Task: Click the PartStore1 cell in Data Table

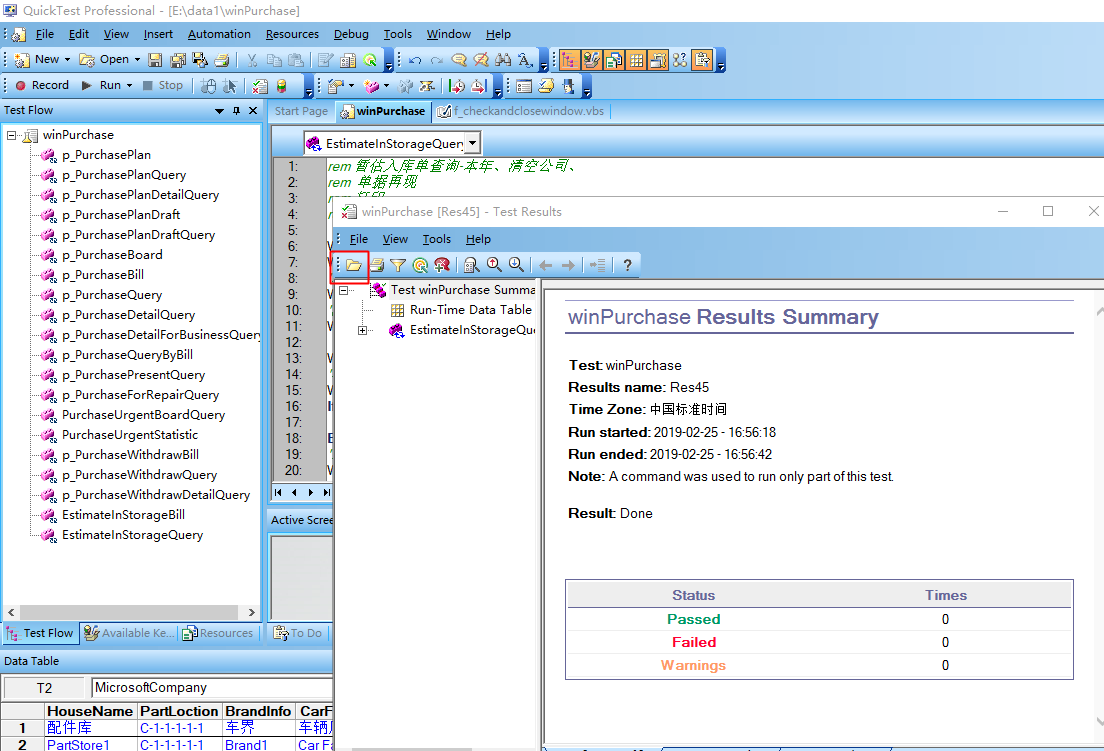Action: 92,745
